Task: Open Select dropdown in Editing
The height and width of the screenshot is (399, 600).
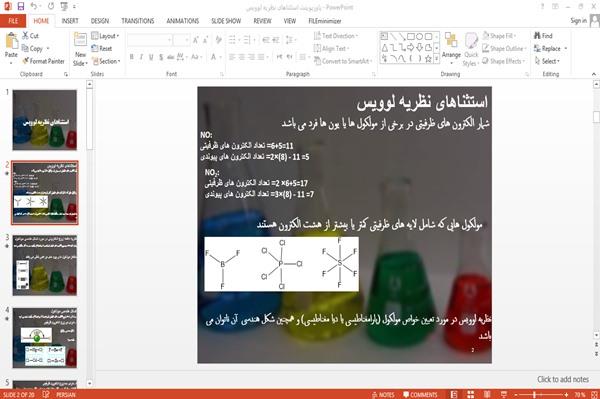Action: pos(547,61)
